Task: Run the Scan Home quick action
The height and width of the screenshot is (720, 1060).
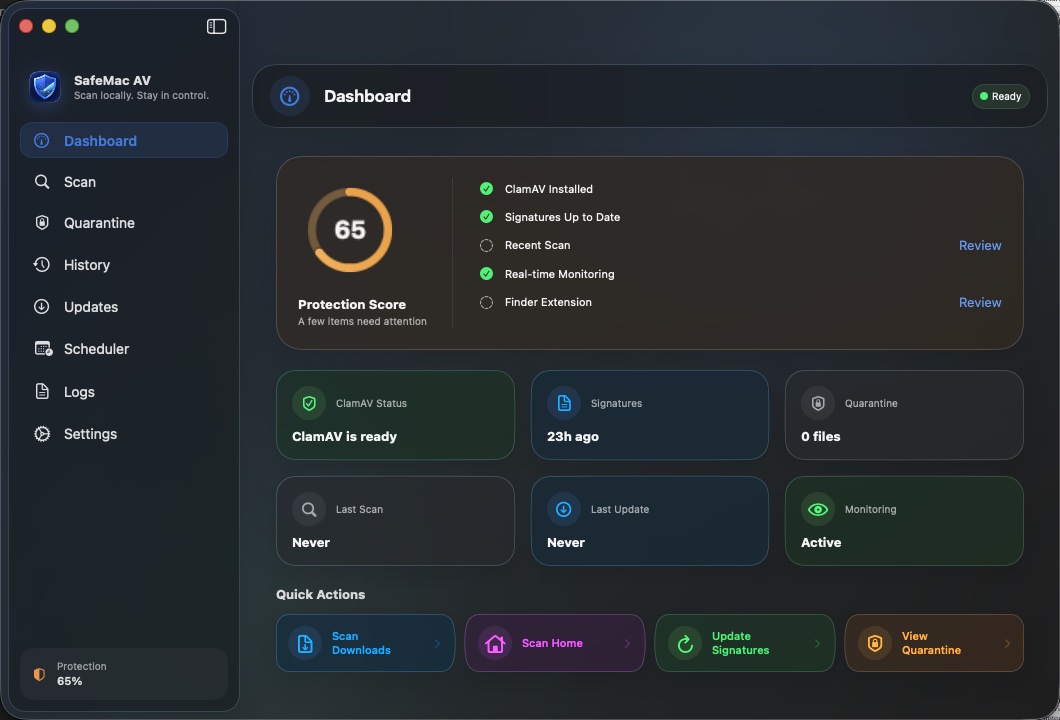Action: [x=554, y=643]
